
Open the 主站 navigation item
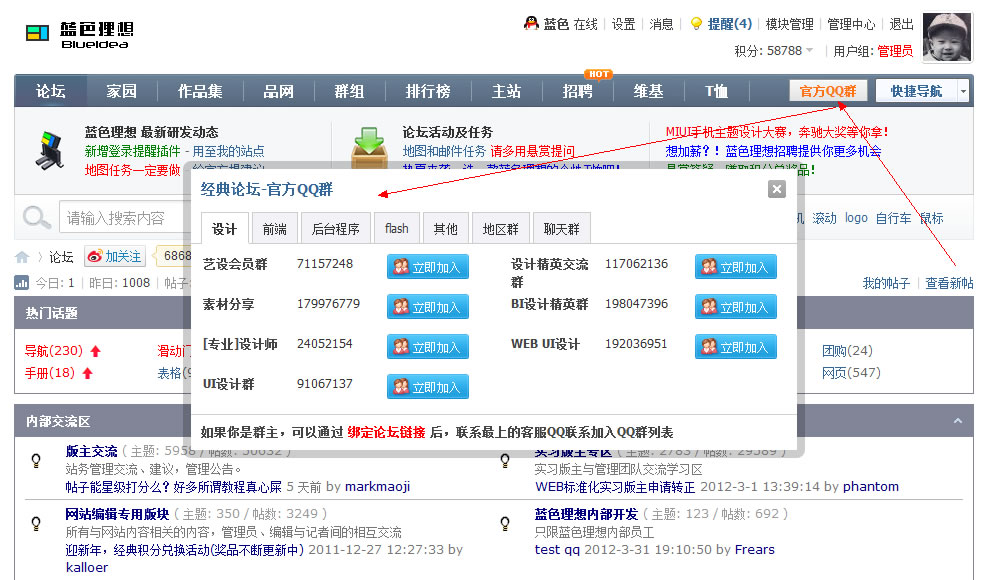point(506,92)
